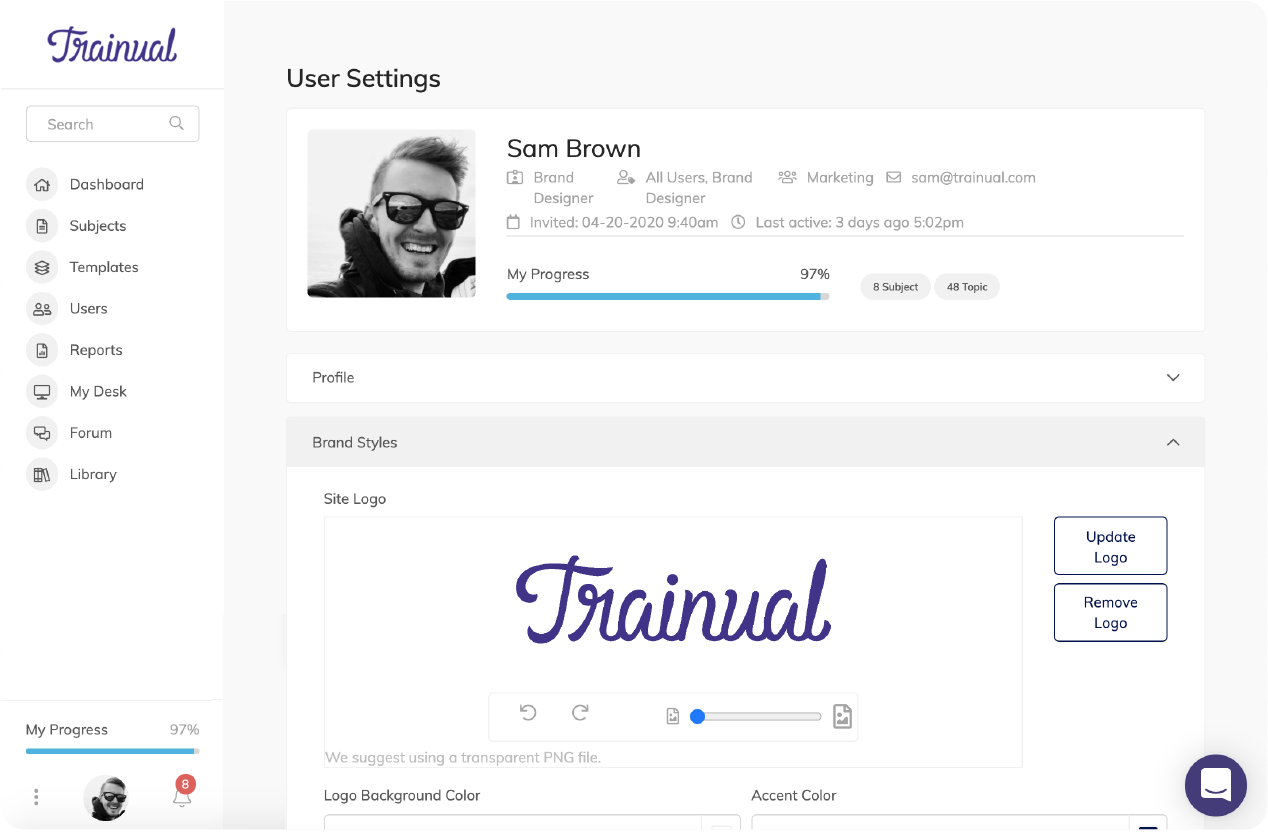Image resolution: width=1268 pixels, height=832 pixels.
Task: Open the Forum page
Action: pos(91,433)
